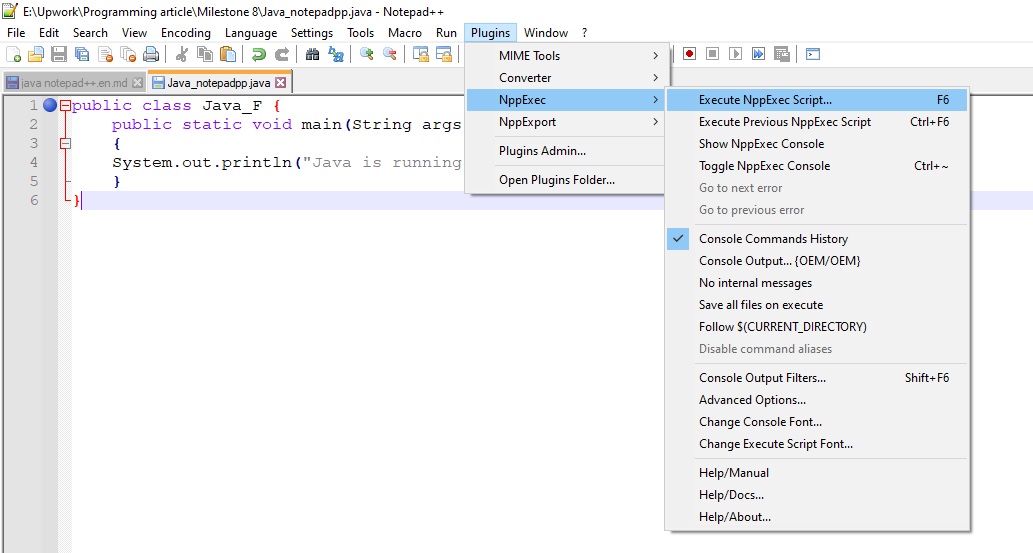The width and height of the screenshot is (1033, 553).
Task: Click the Run macro multiple times icon
Action: point(758,54)
